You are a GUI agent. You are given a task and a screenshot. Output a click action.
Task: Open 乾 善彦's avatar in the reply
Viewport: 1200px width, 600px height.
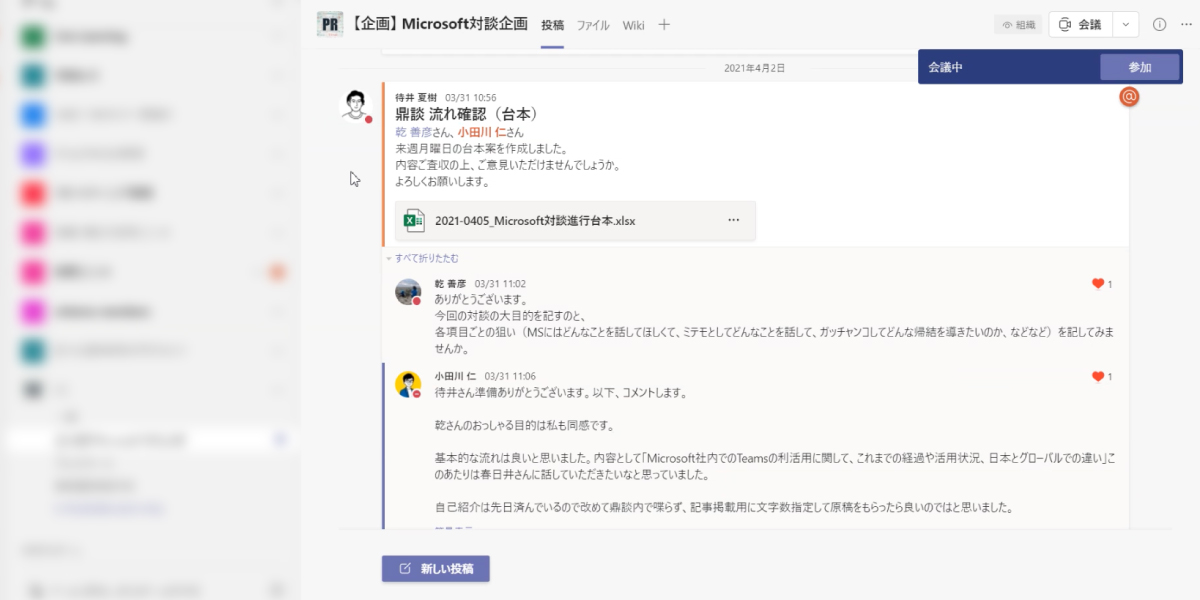[408, 291]
